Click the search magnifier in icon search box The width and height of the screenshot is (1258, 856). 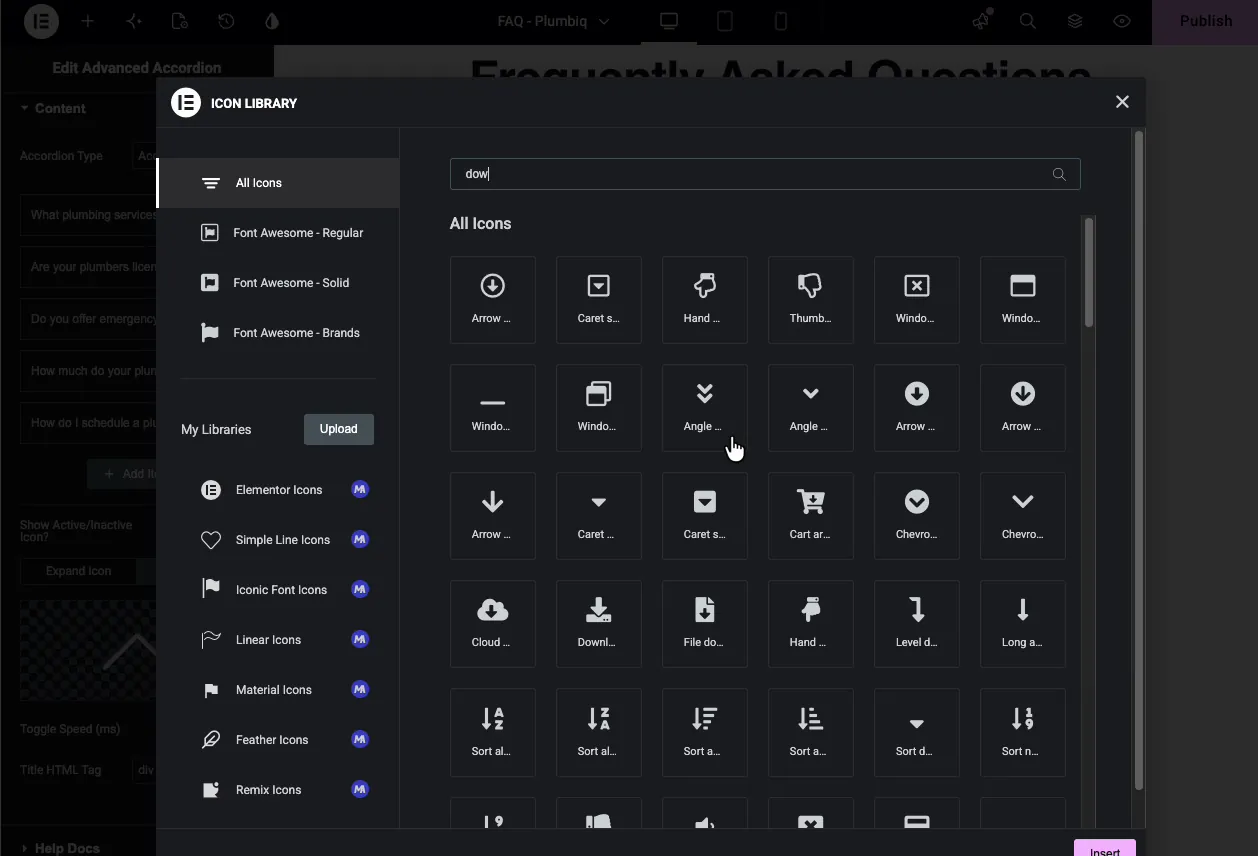point(1059,174)
